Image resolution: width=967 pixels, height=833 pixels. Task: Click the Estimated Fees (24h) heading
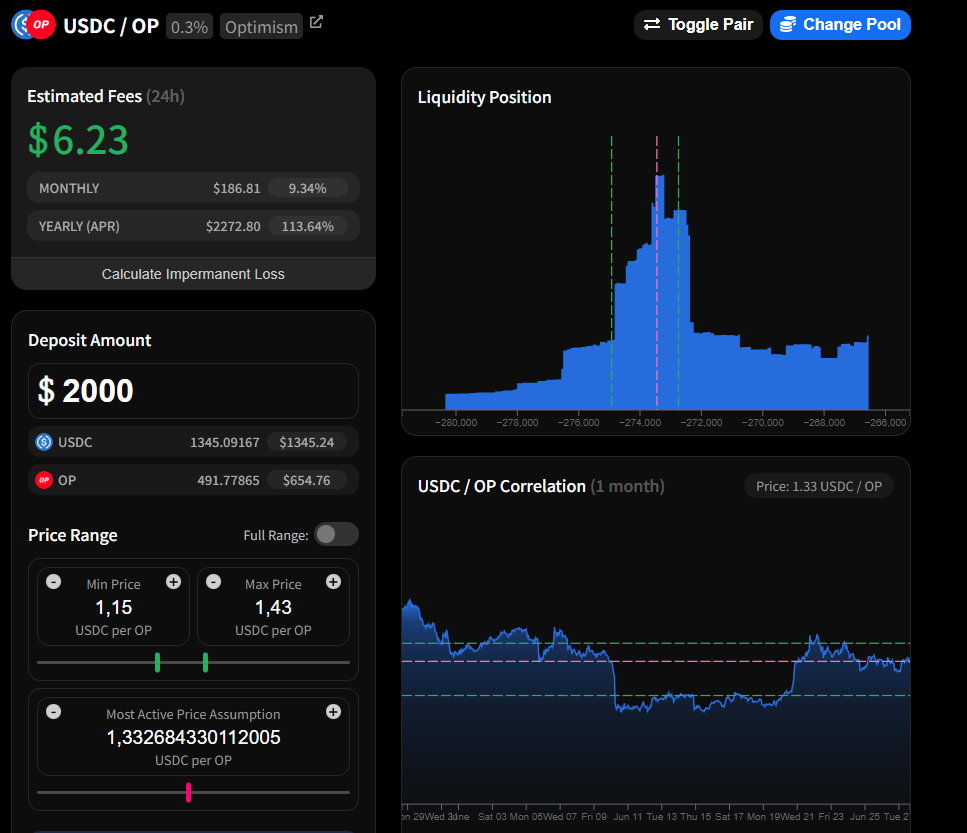[x=105, y=96]
